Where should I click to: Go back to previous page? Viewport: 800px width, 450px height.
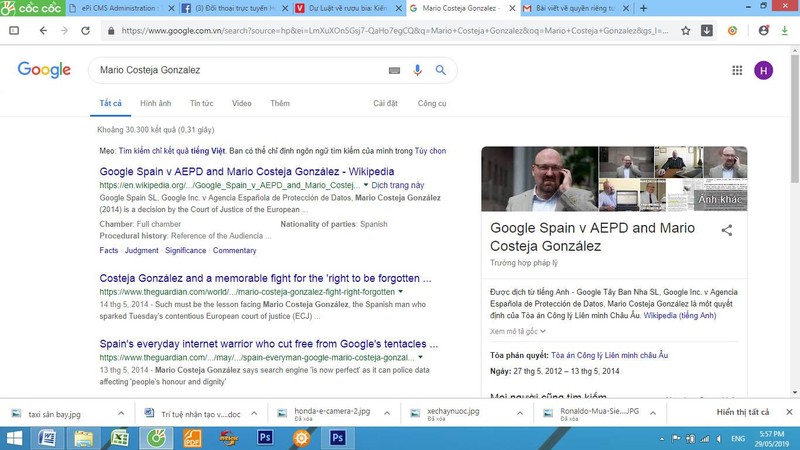[x=43, y=31]
